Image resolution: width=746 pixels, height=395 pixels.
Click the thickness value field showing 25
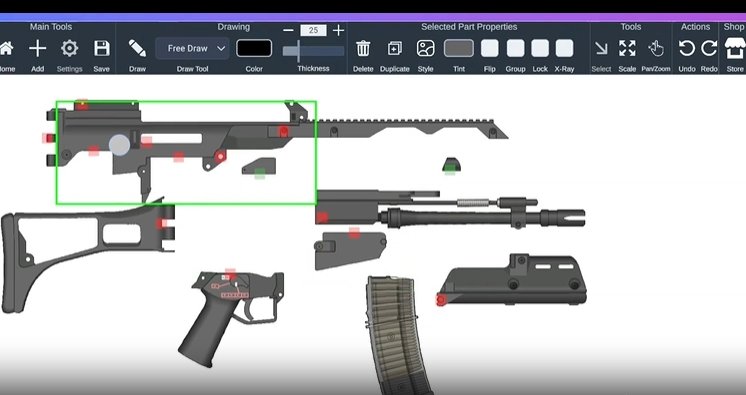coord(313,30)
